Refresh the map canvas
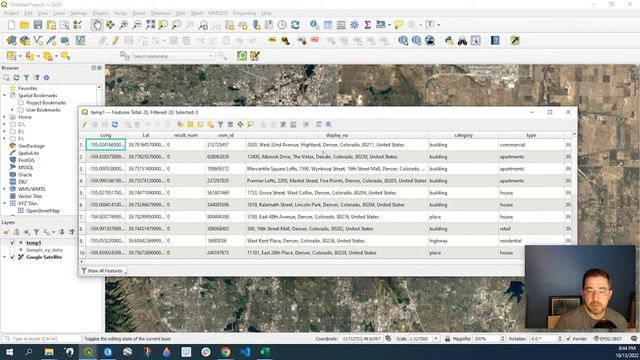The width and height of the screenshot is (640, 360). 295,25
